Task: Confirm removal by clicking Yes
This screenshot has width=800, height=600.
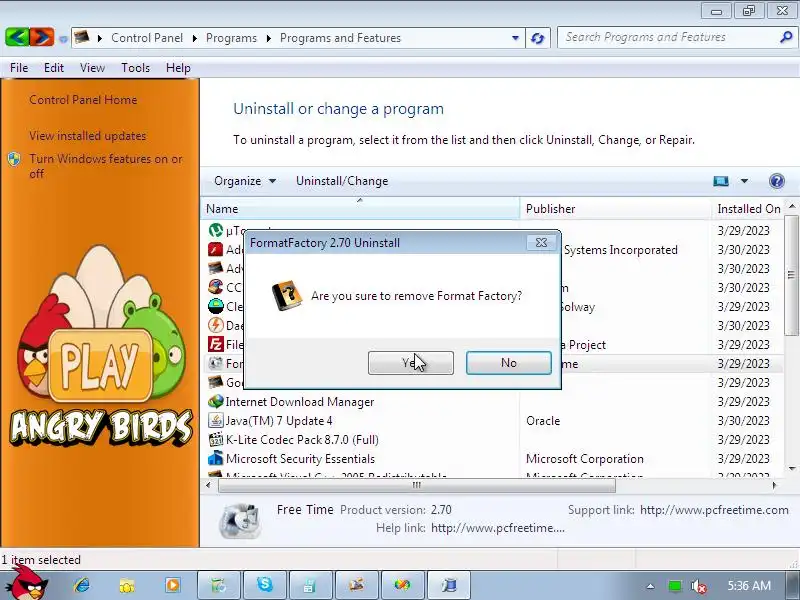Action: click(x=411, y=363)
